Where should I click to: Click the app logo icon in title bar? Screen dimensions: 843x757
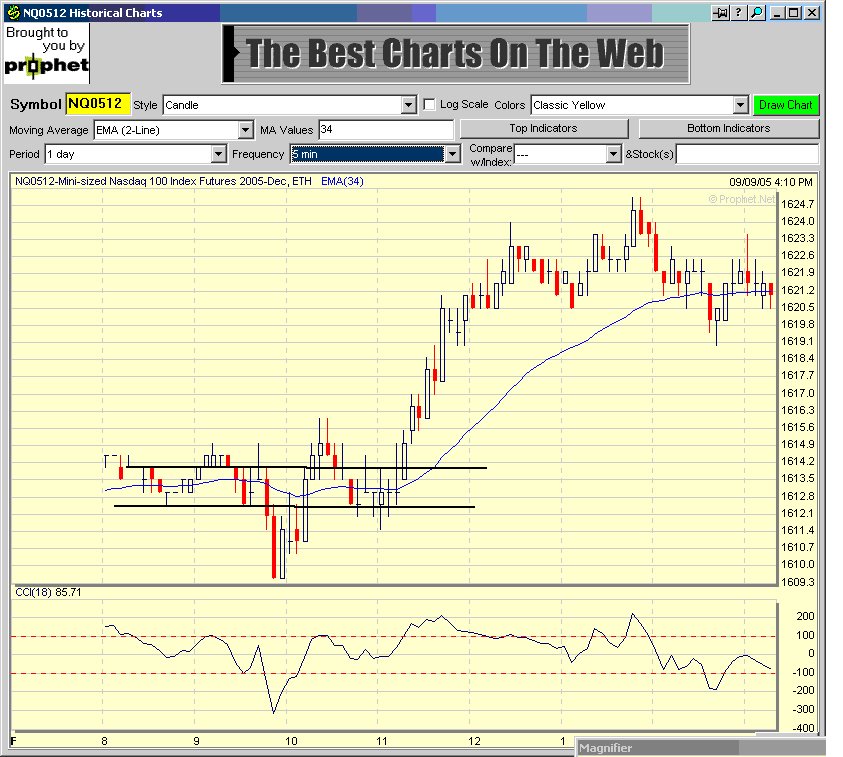tap(14, 12)
